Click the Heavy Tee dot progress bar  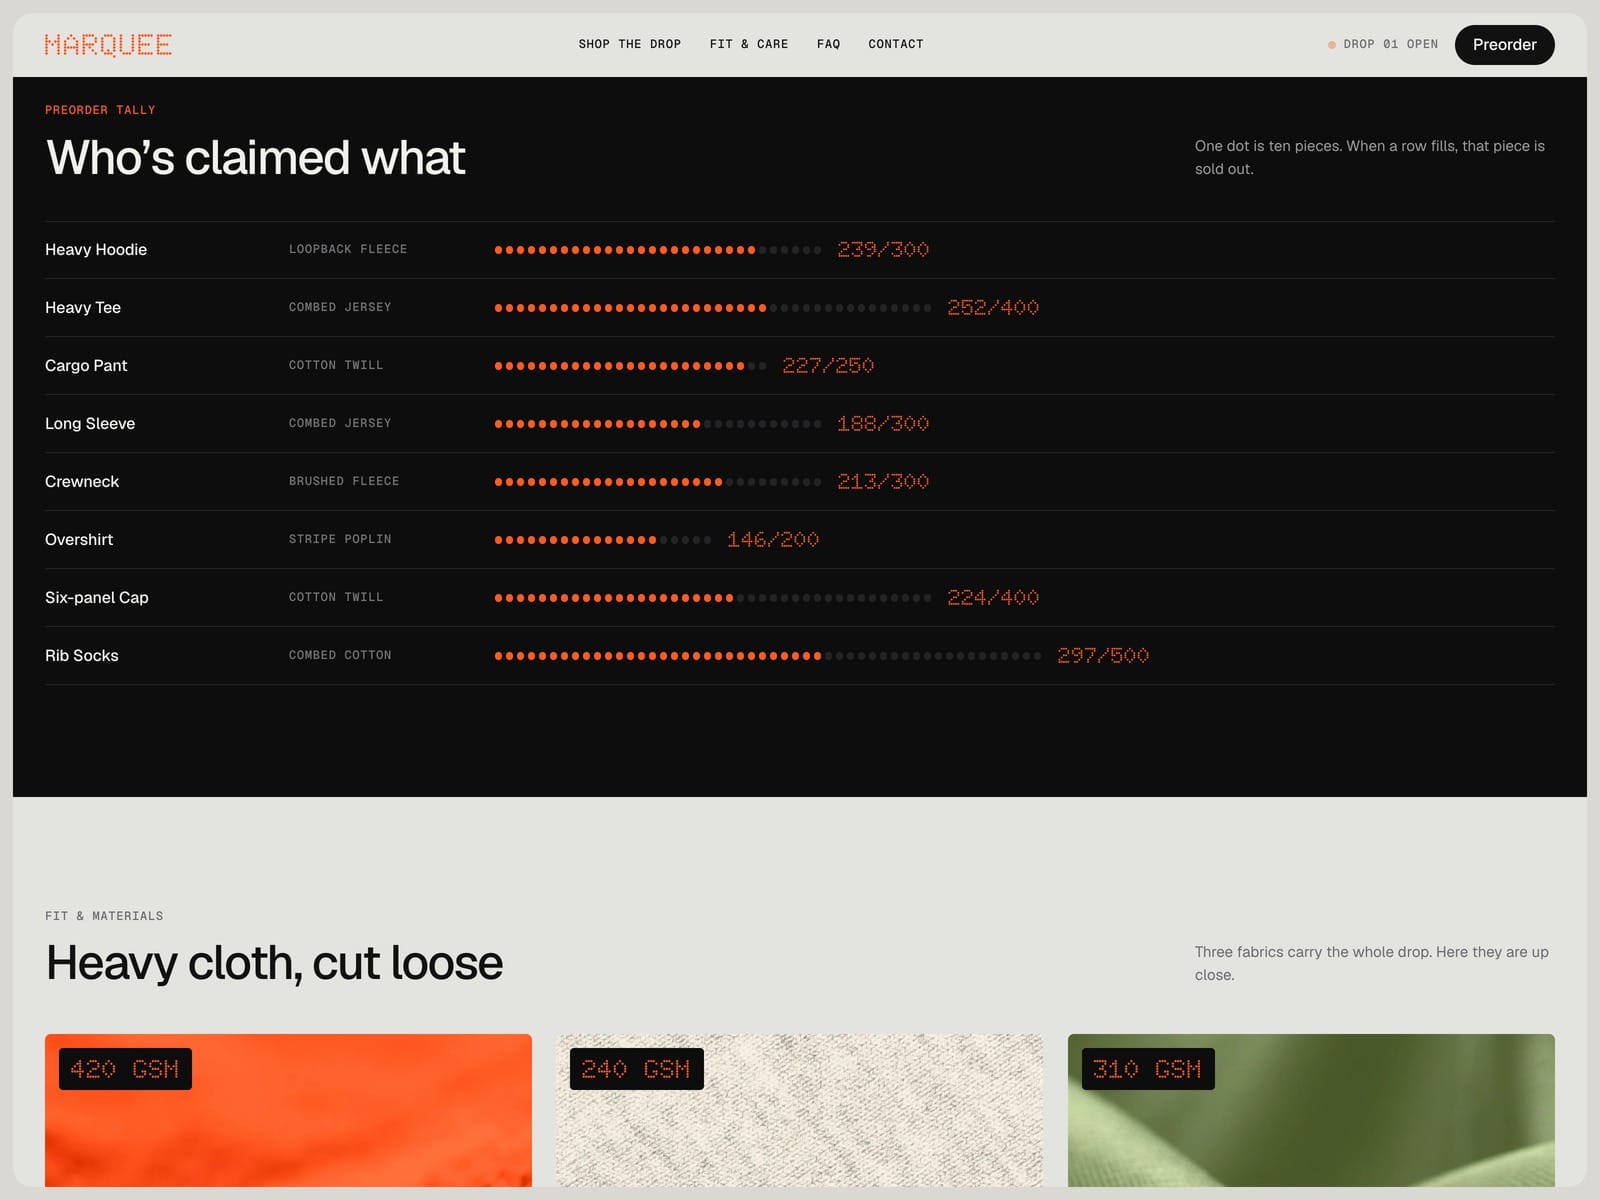tap(713, 308)
